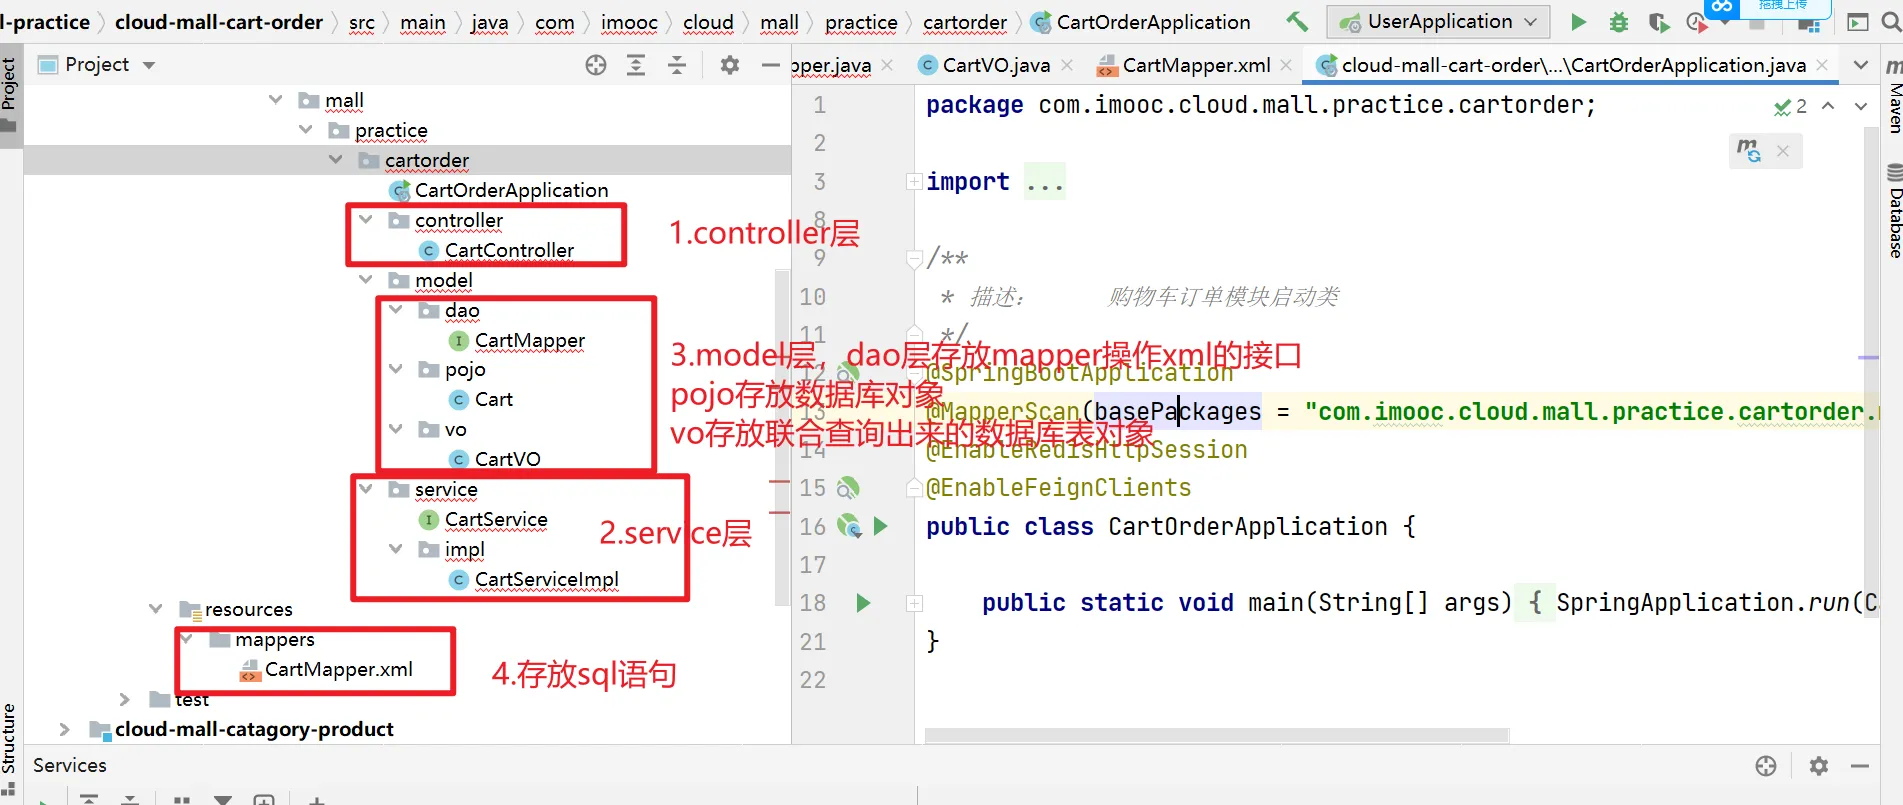This screenshot has width=1903, height=805.
Task: Click the editor horizontal scrollbar
Action: pos(1216,736)
